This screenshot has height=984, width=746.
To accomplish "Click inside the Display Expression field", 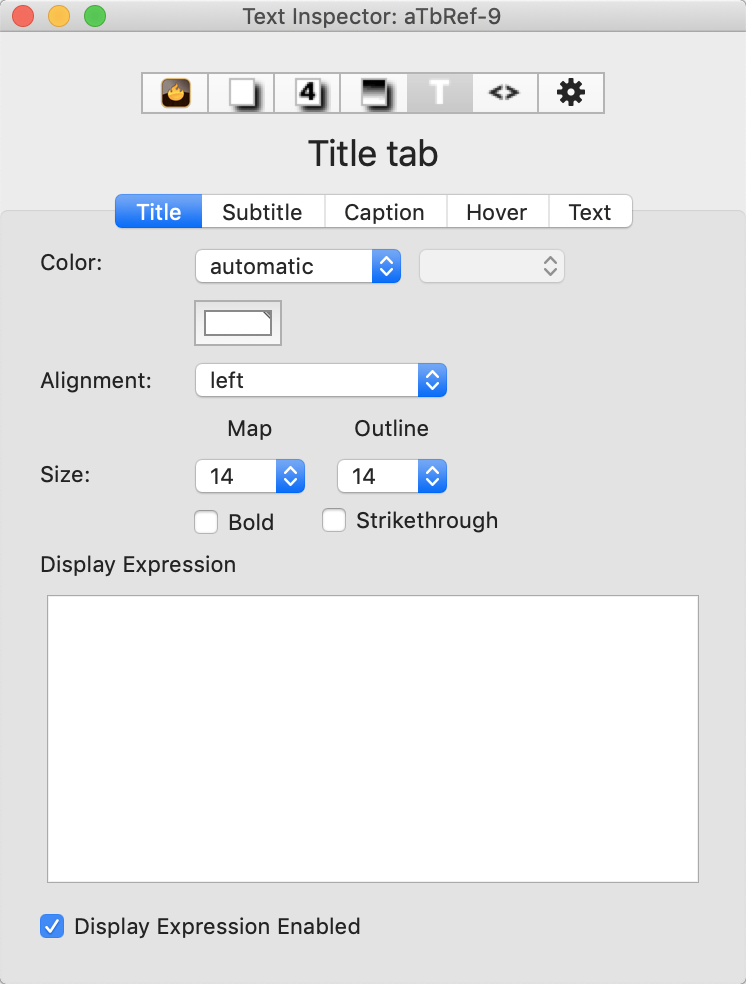I will pos(372,737).
